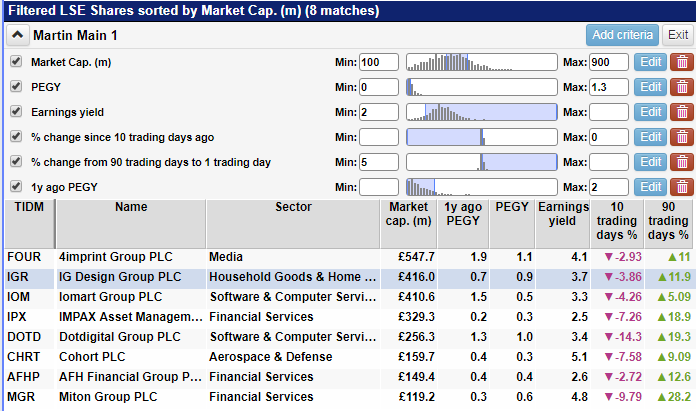Click the Market Cap Min field showing 100

[379, 62]
